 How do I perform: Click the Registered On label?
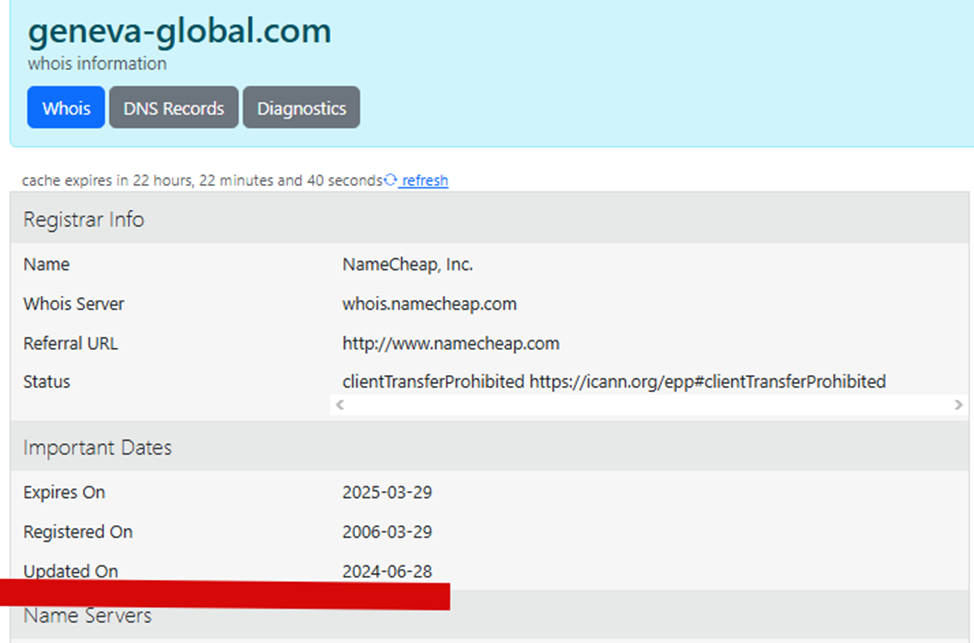[x=78, y=532]
